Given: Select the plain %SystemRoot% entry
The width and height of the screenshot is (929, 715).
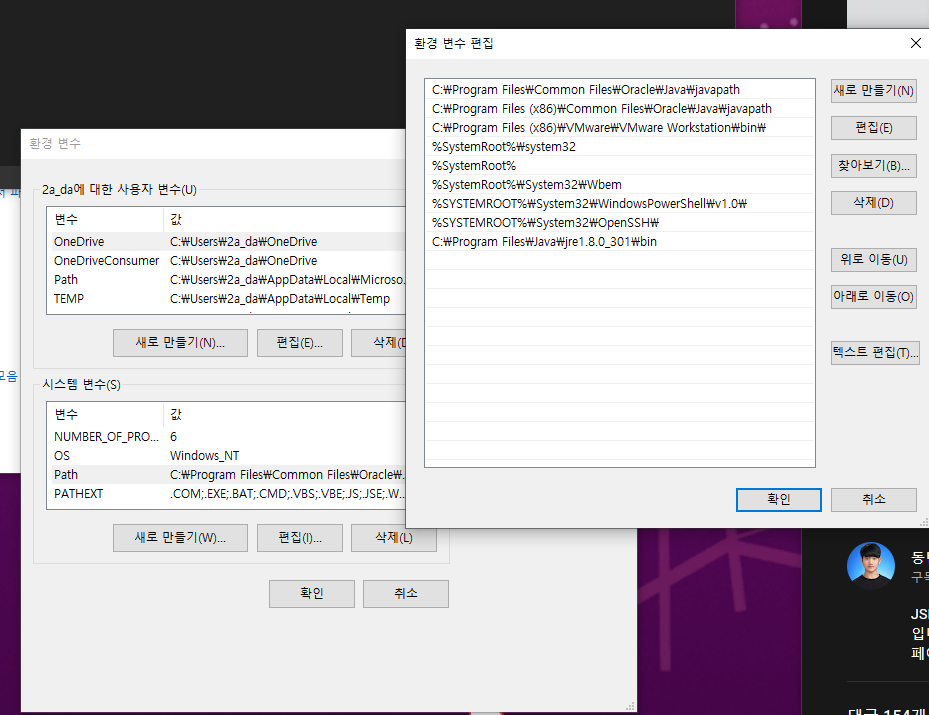Looking at the screenshot, I should coord(620,165).
